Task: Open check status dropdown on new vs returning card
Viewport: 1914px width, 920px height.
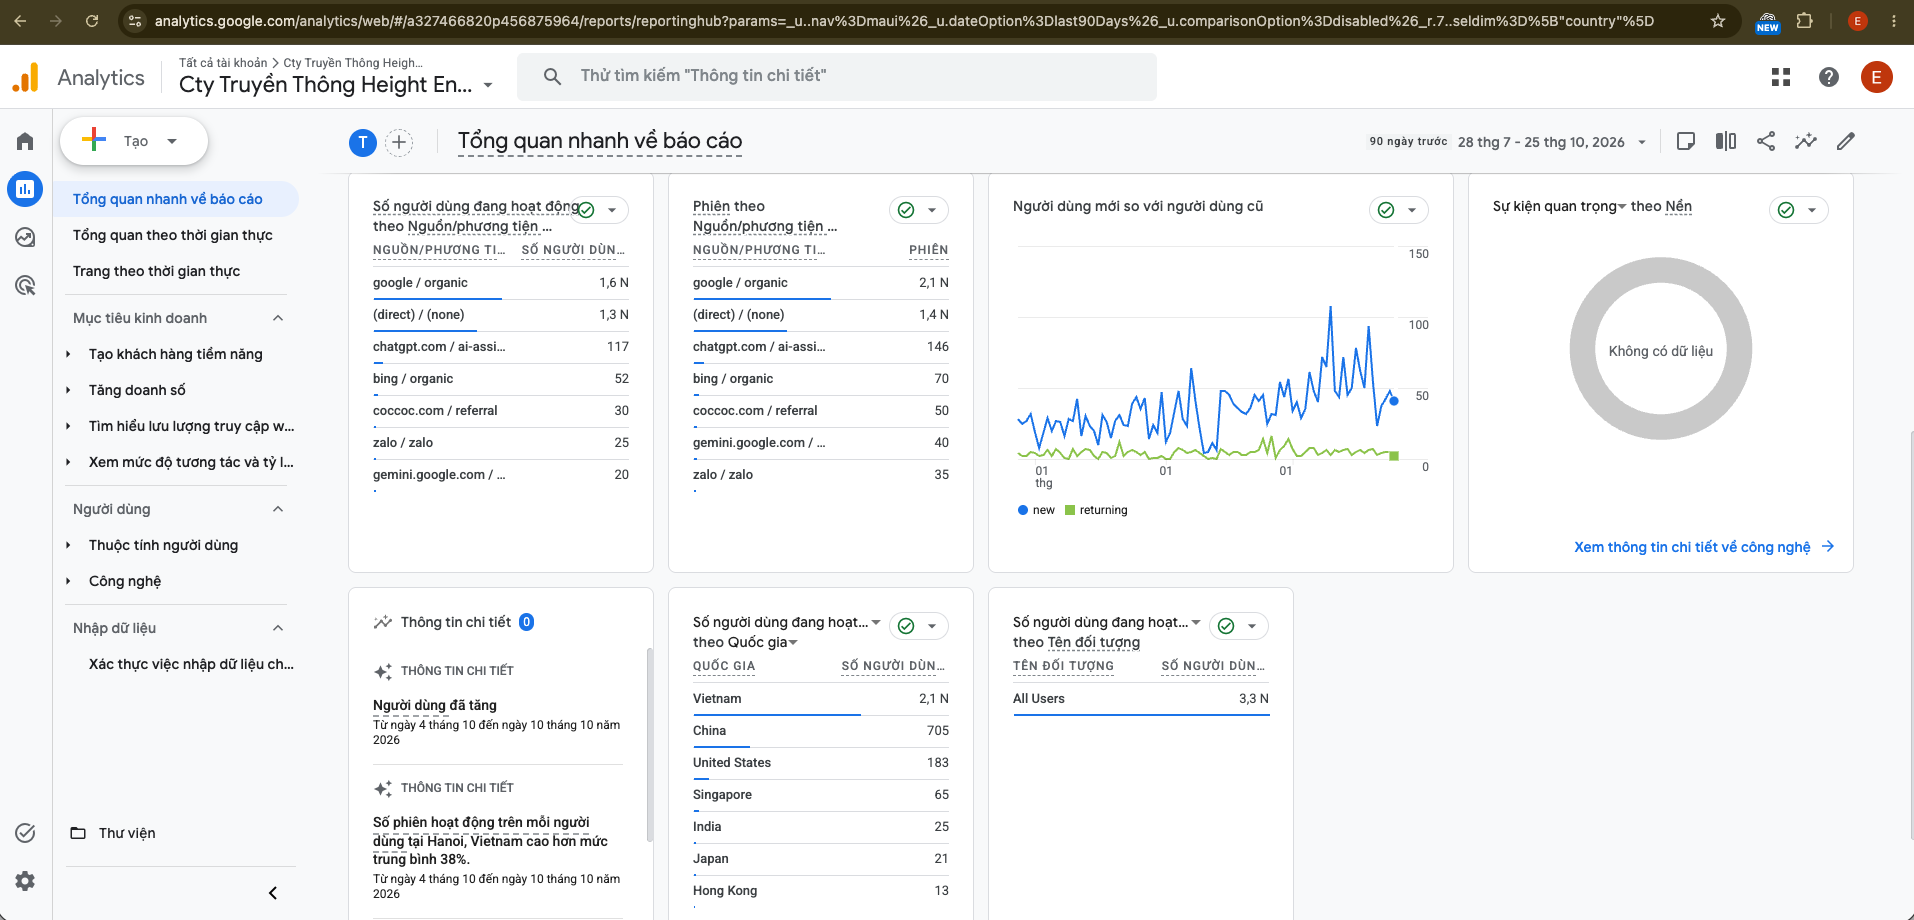Action: click(x=1399, y=210)
